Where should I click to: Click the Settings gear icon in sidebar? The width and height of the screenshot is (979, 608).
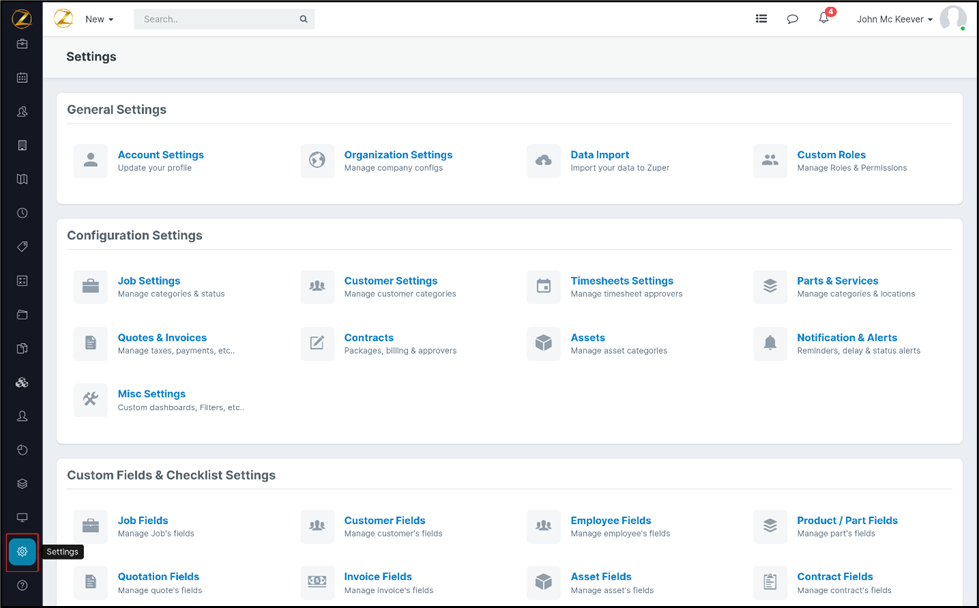[x=22, y=552]
